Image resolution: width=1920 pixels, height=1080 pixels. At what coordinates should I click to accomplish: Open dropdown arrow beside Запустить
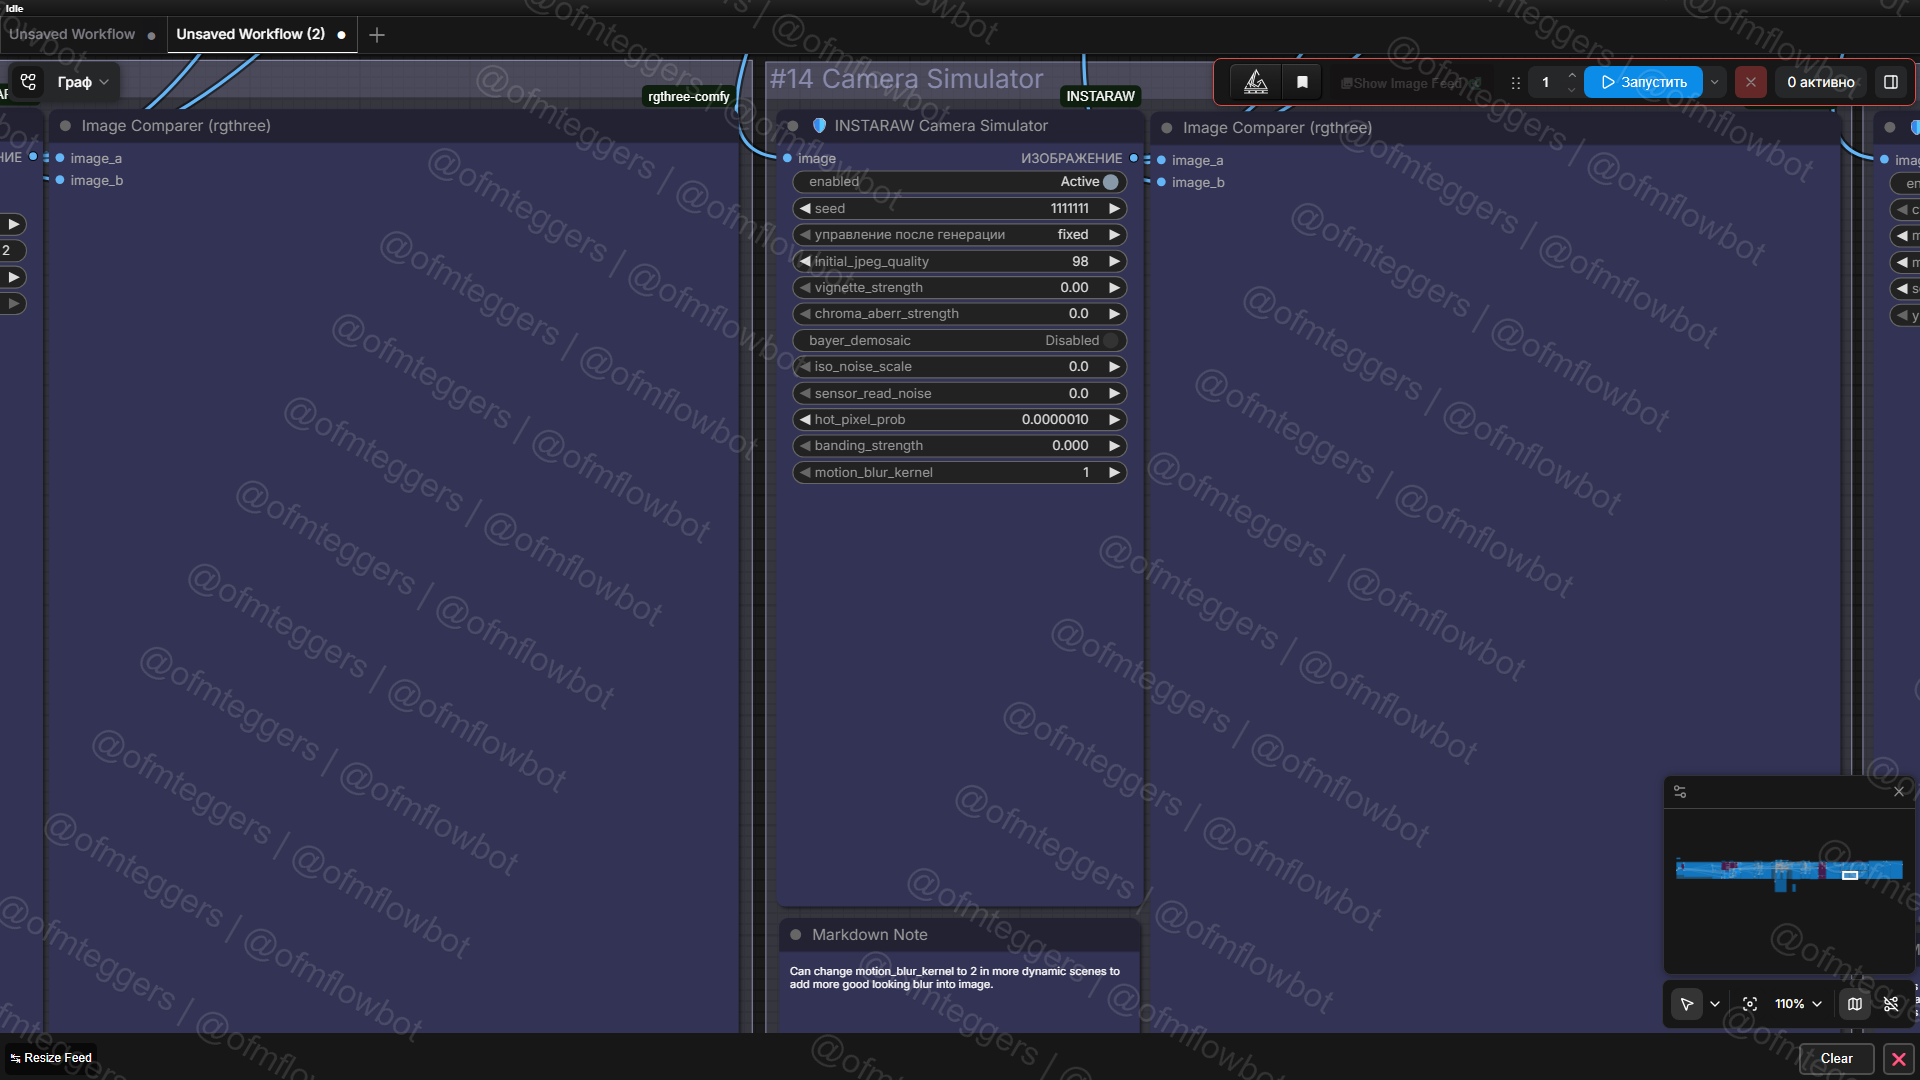pyautogui.click(x=1715, y=82)
